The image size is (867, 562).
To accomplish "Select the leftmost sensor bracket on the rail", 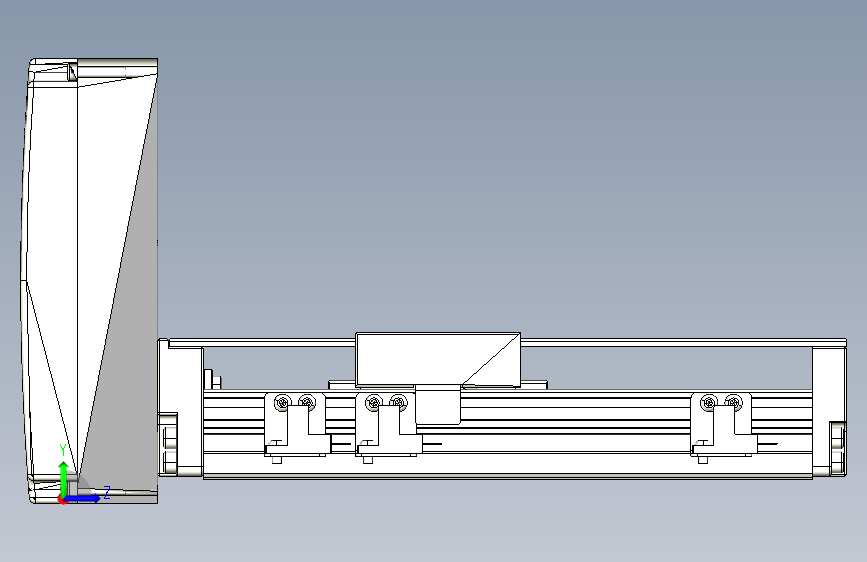I will coord(296,425).
